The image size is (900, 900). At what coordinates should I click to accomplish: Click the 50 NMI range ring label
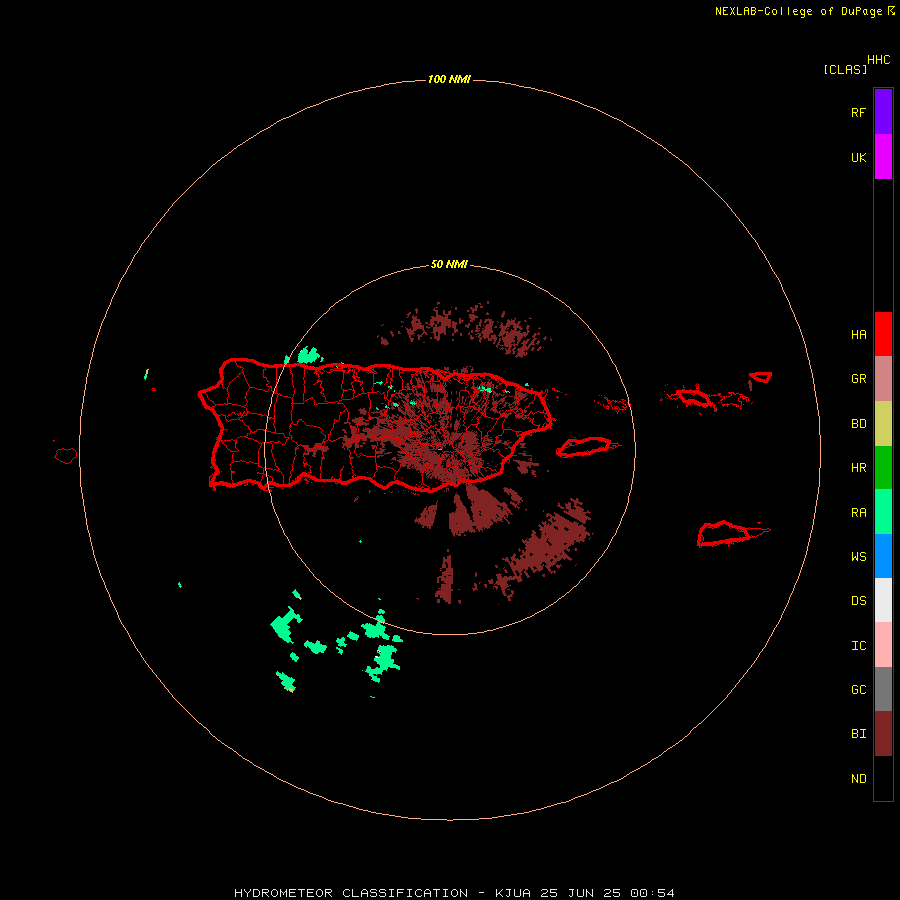(449, 265)
